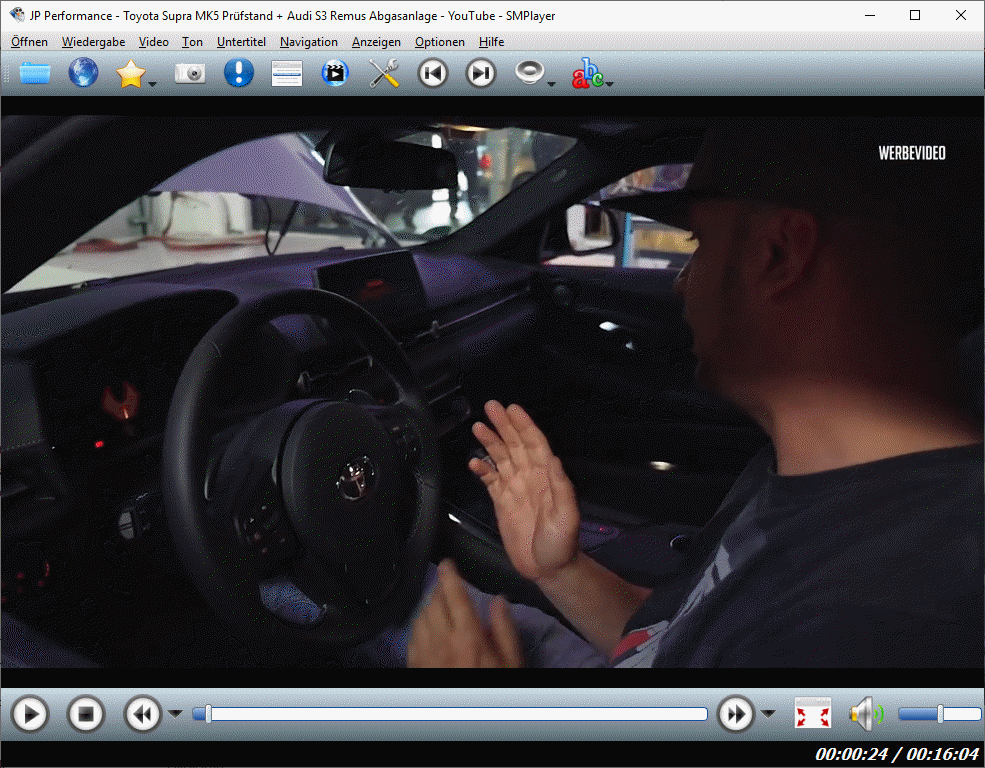Fast forward with the double-arrow forward button

(x=736, y=714)
